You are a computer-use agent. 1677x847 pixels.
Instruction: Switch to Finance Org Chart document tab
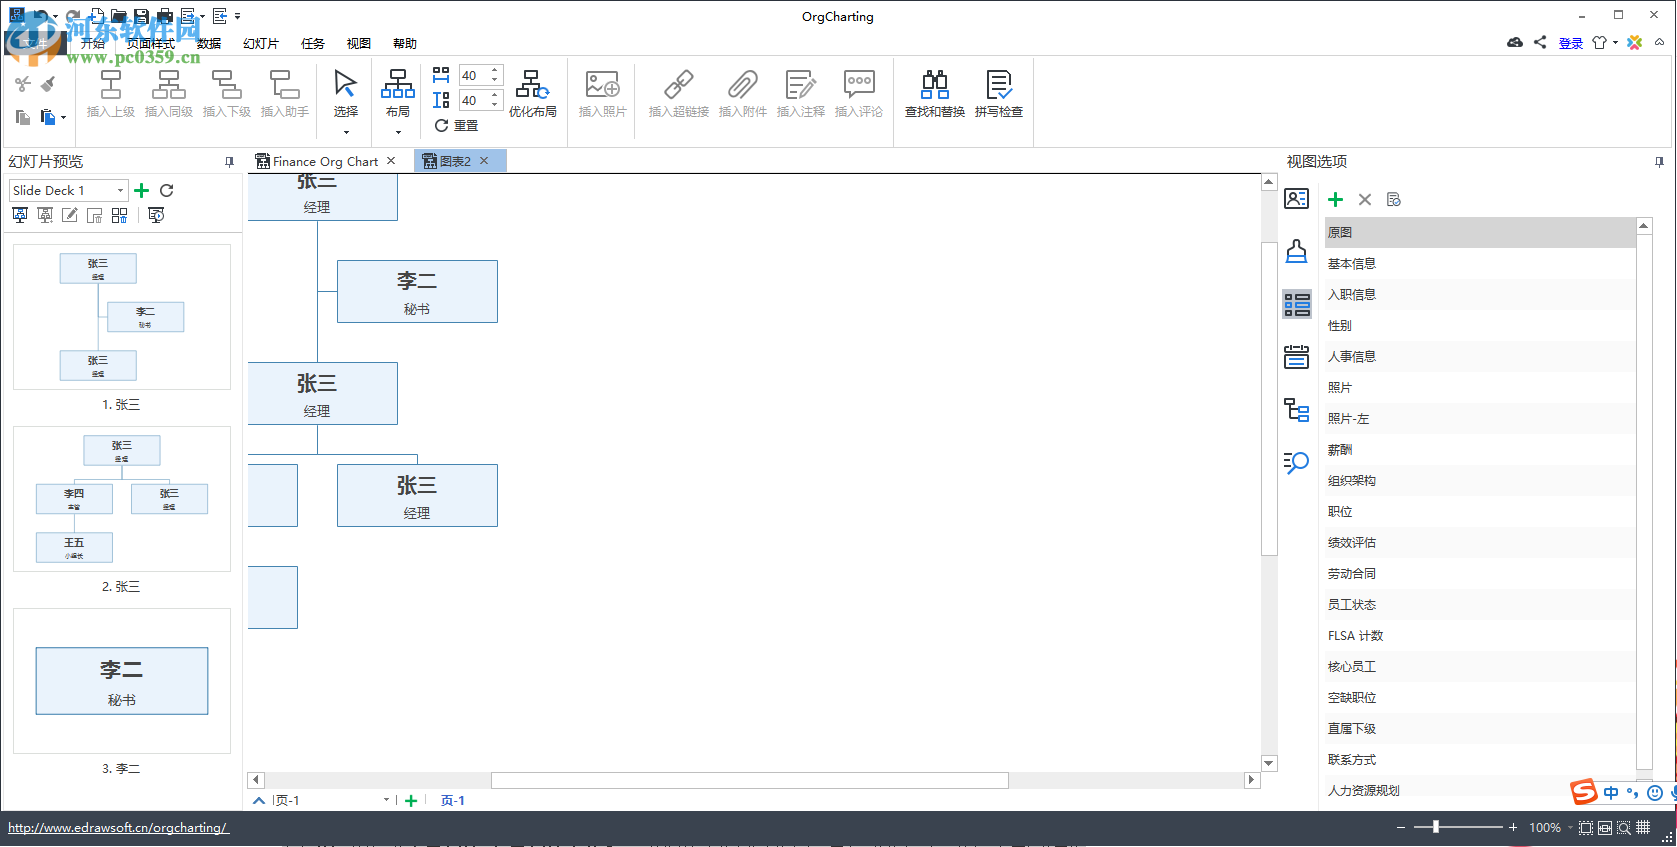coord(325,161)
